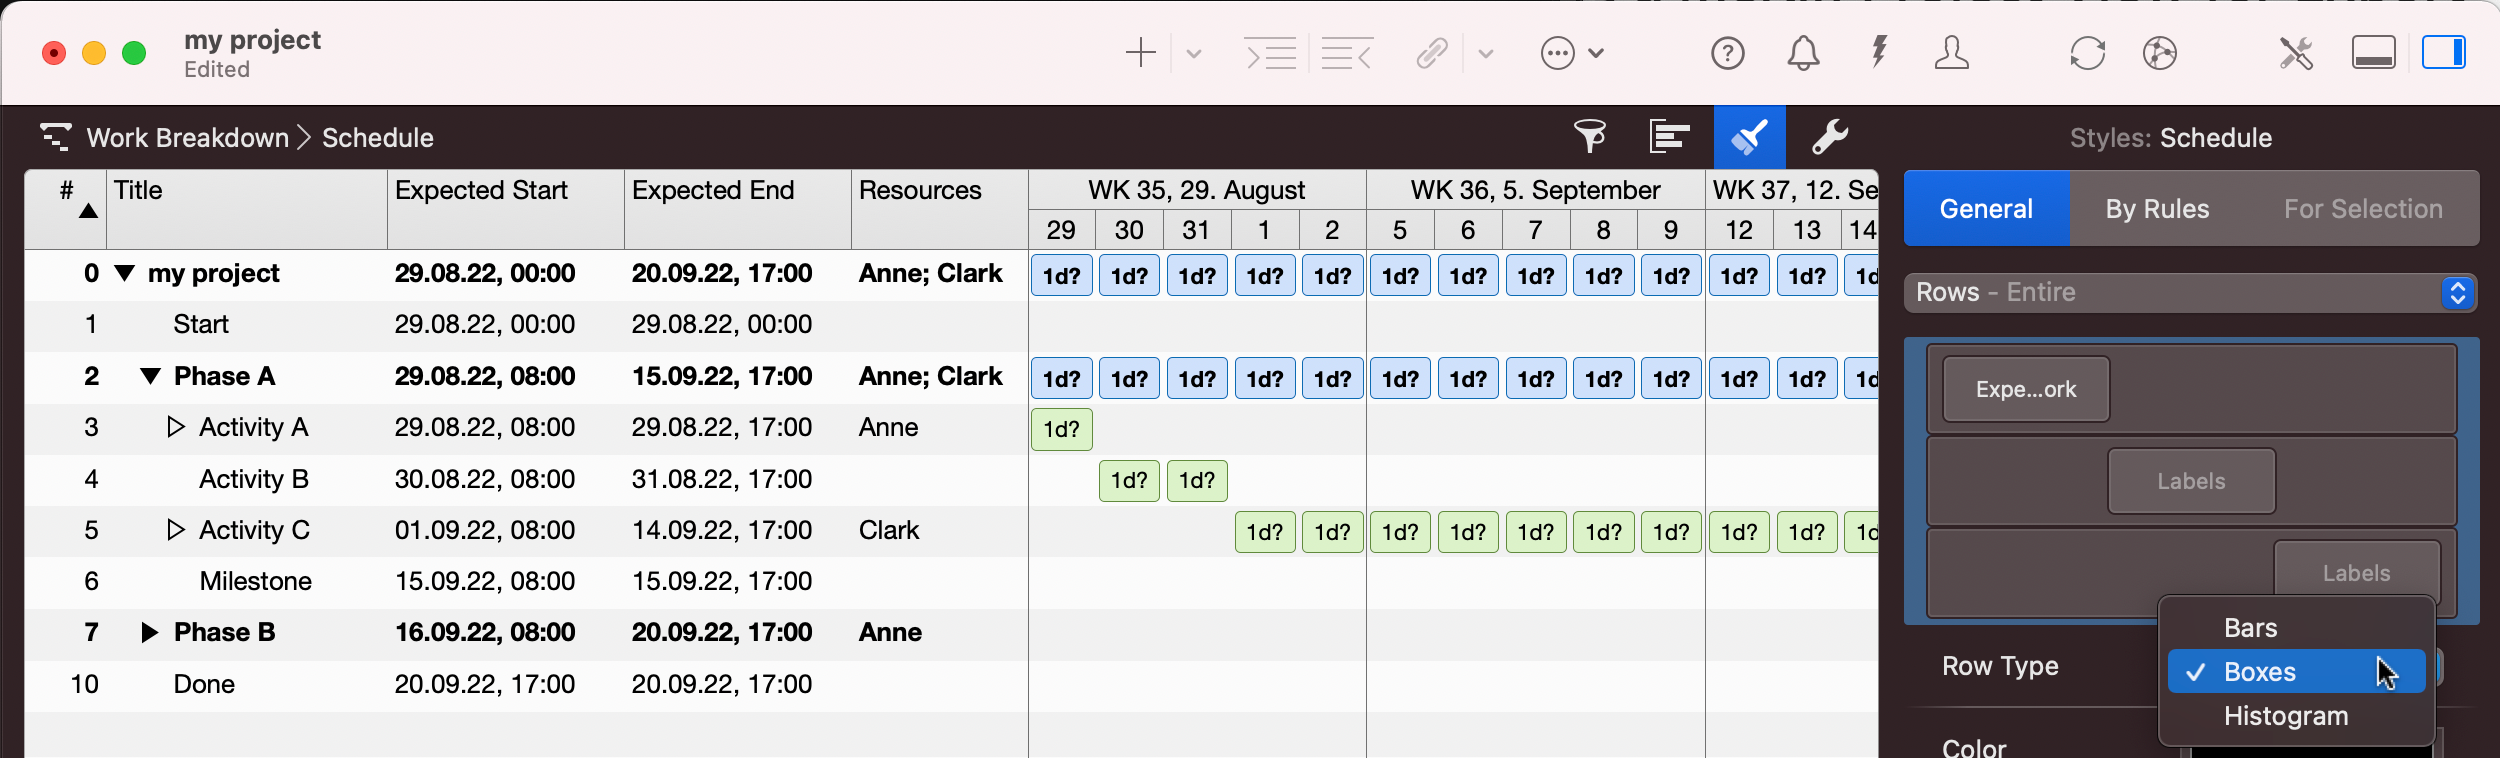Image resolution: width=2500 pixels, height=758 pixels.
Task: Collapse the Phase A group
Action: 150,377
